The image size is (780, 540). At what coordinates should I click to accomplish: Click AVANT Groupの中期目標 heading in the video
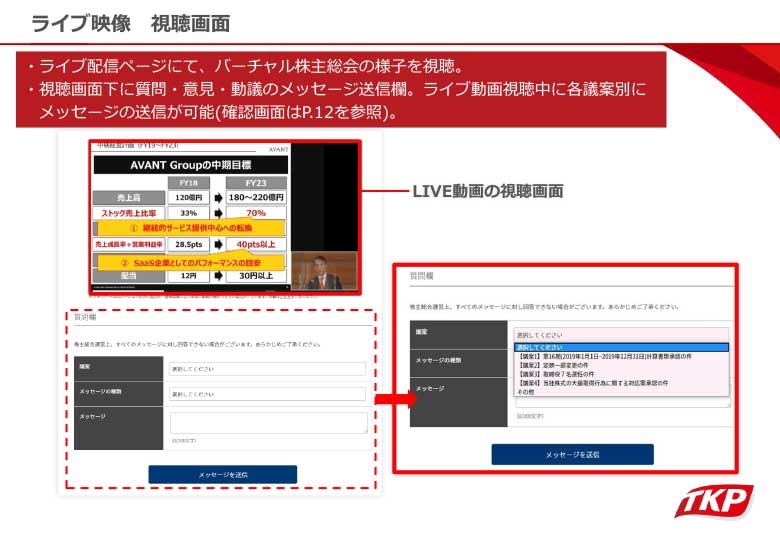pyautogui.click(x=191, y=165)
